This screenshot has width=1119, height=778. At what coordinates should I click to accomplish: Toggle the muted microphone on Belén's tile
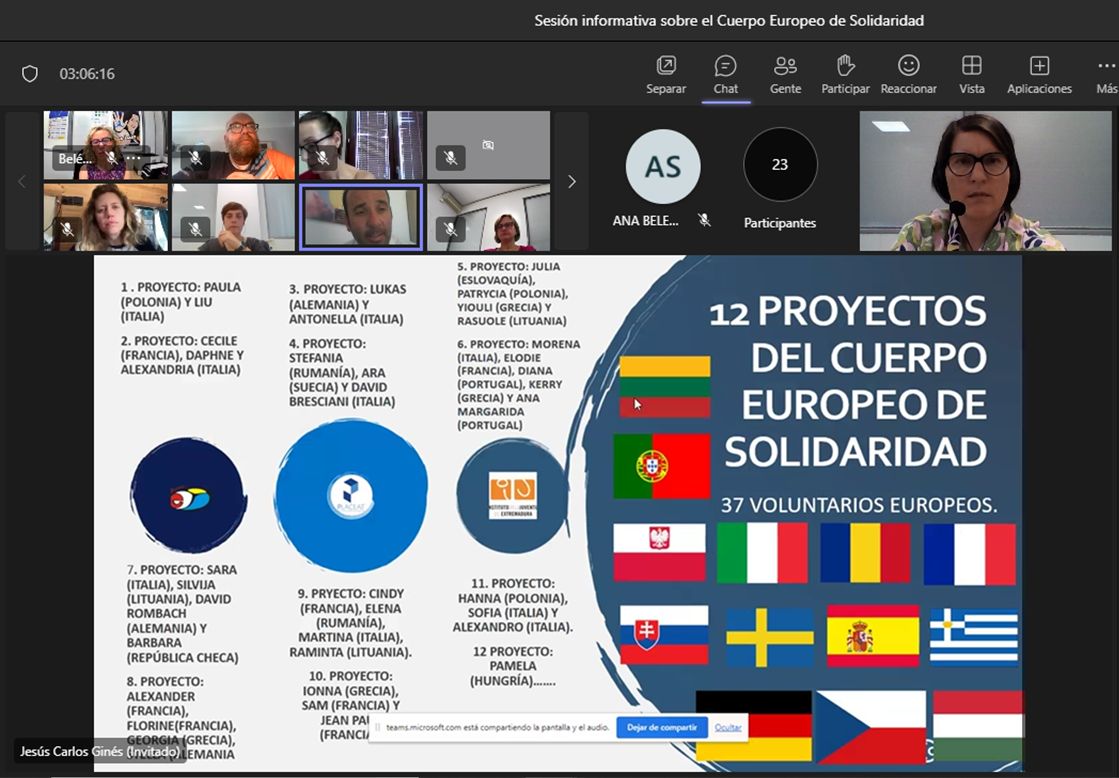pyautogui.click(x=112, y=159)
